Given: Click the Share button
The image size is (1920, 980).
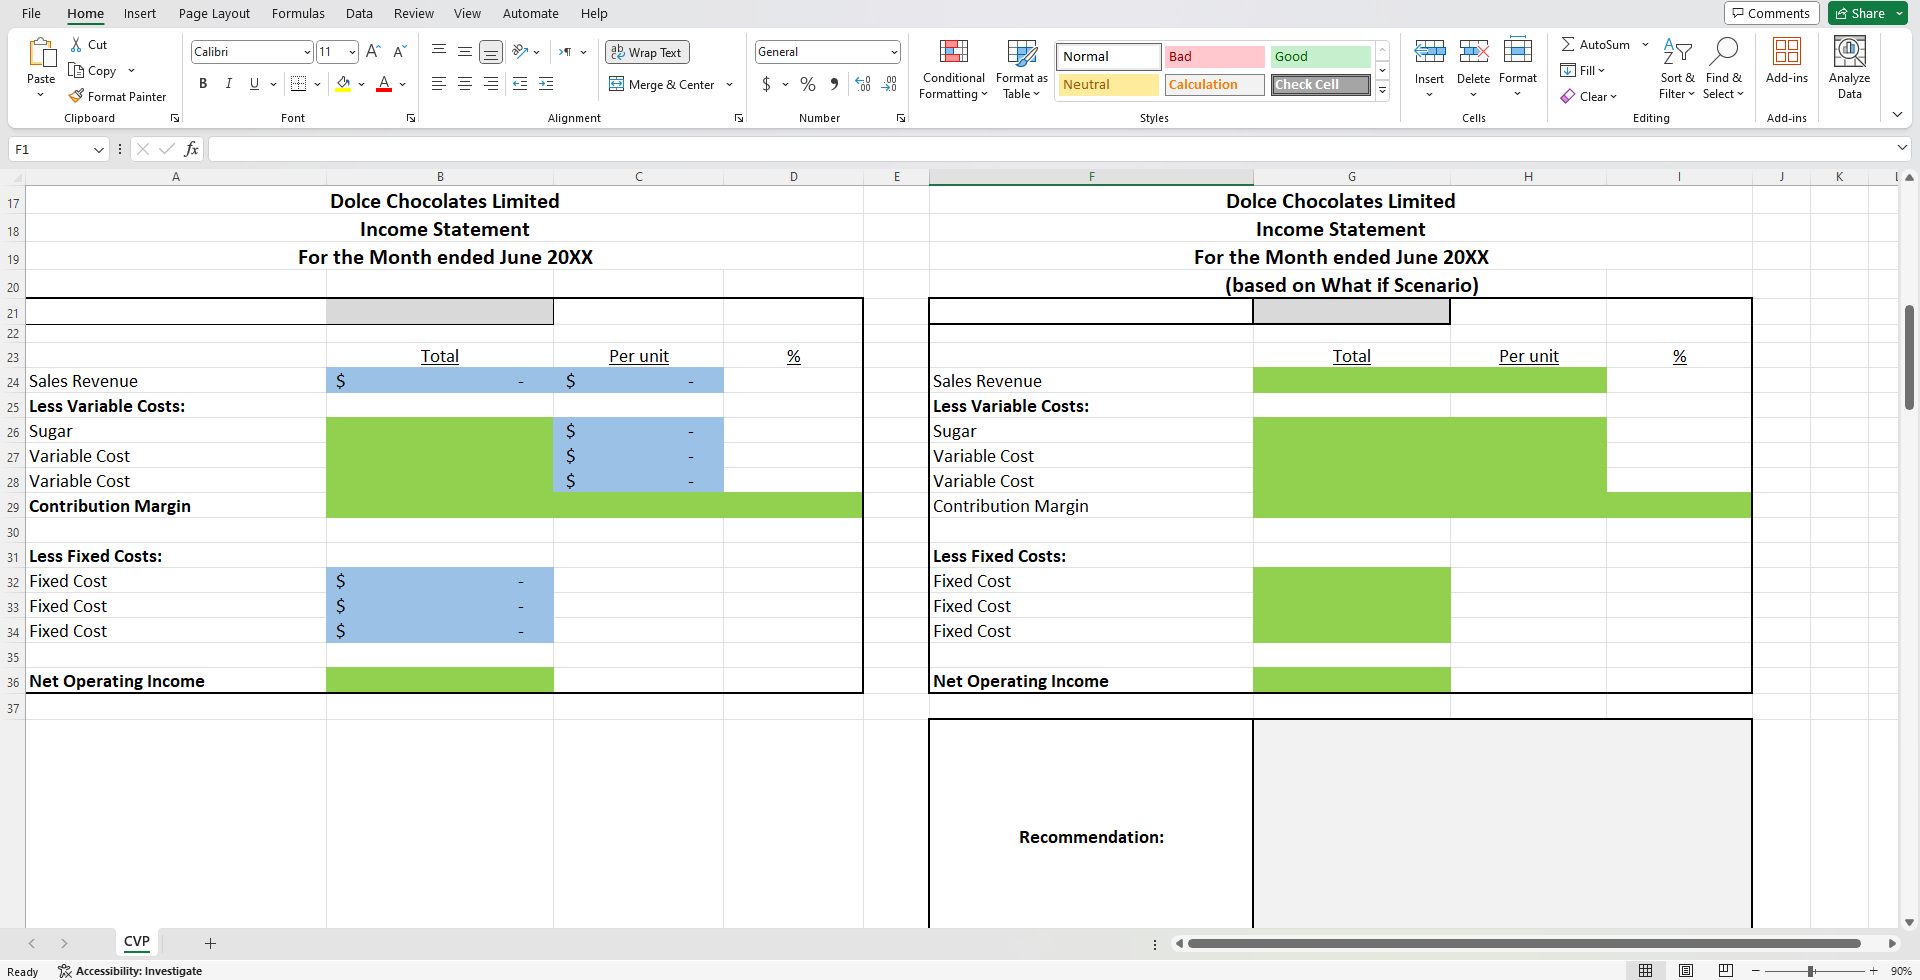Looking at the screenshot, I should [x=1864, y=13].
